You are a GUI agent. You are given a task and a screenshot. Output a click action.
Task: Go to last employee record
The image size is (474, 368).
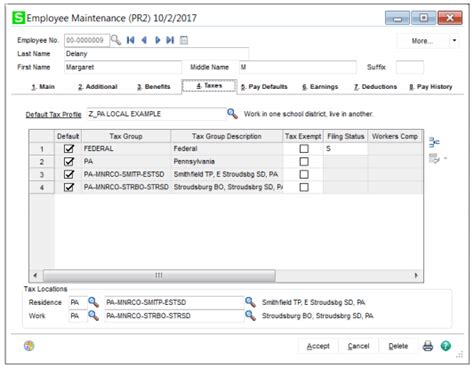pos(170,40)
